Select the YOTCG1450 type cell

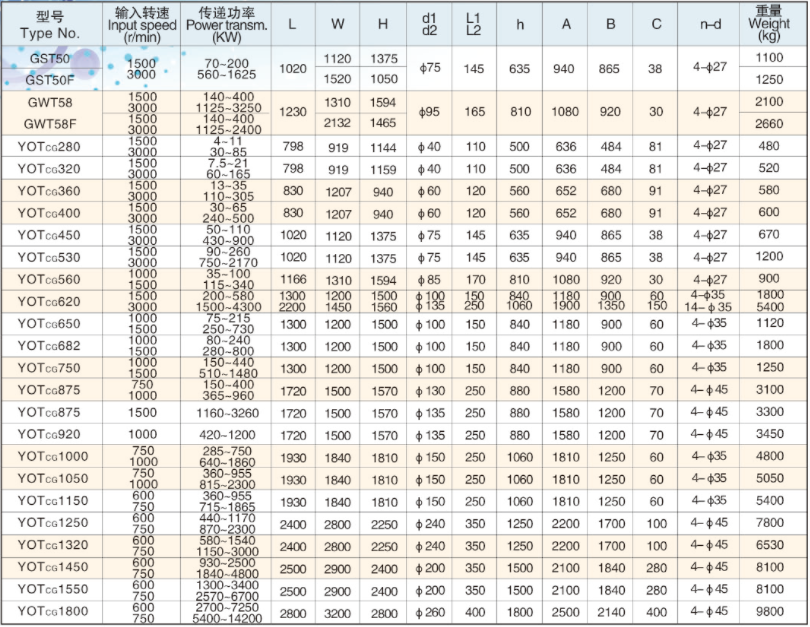tap(53, 567)
